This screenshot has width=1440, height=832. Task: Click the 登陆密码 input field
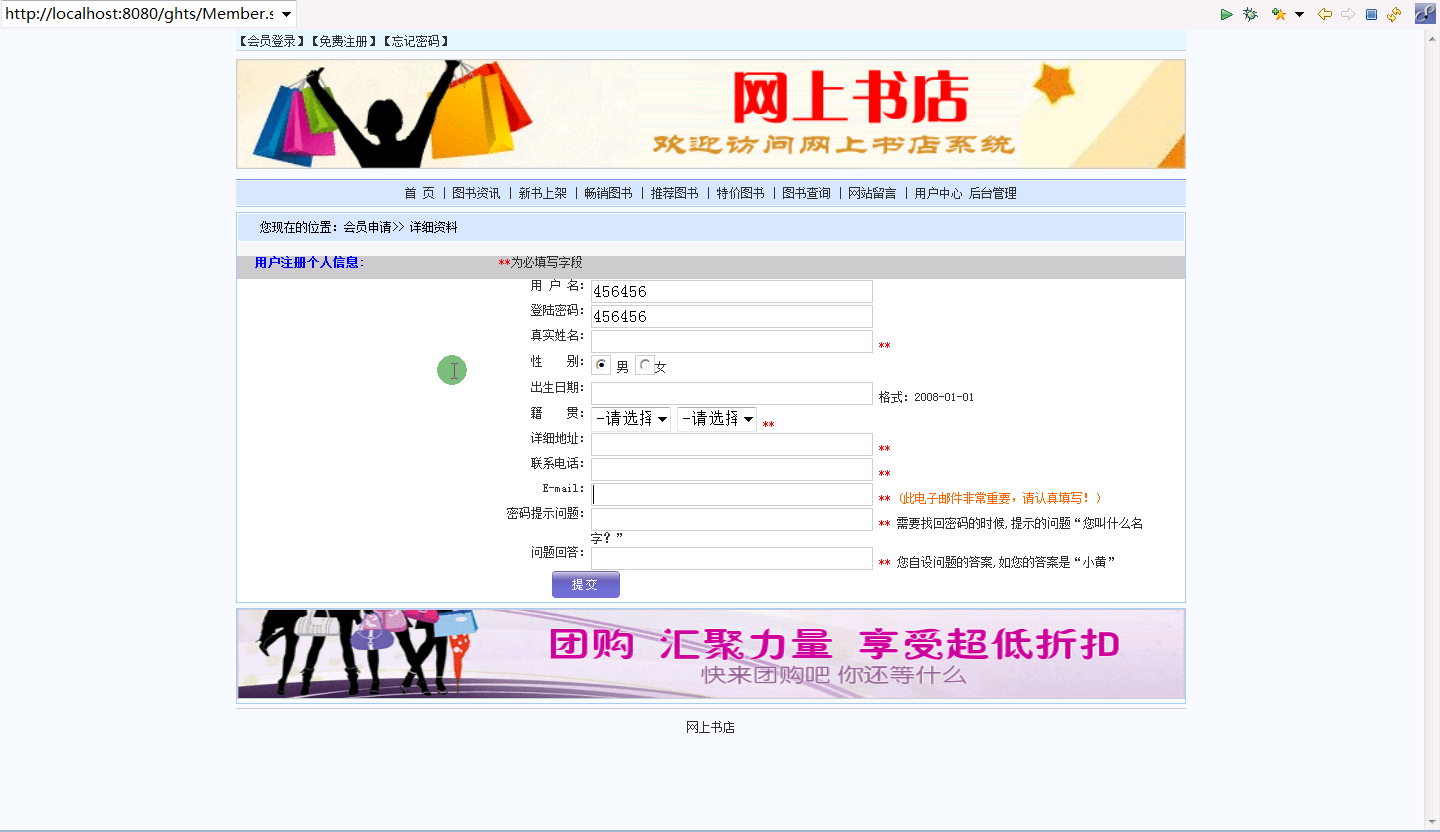click(x=732, y=316)
